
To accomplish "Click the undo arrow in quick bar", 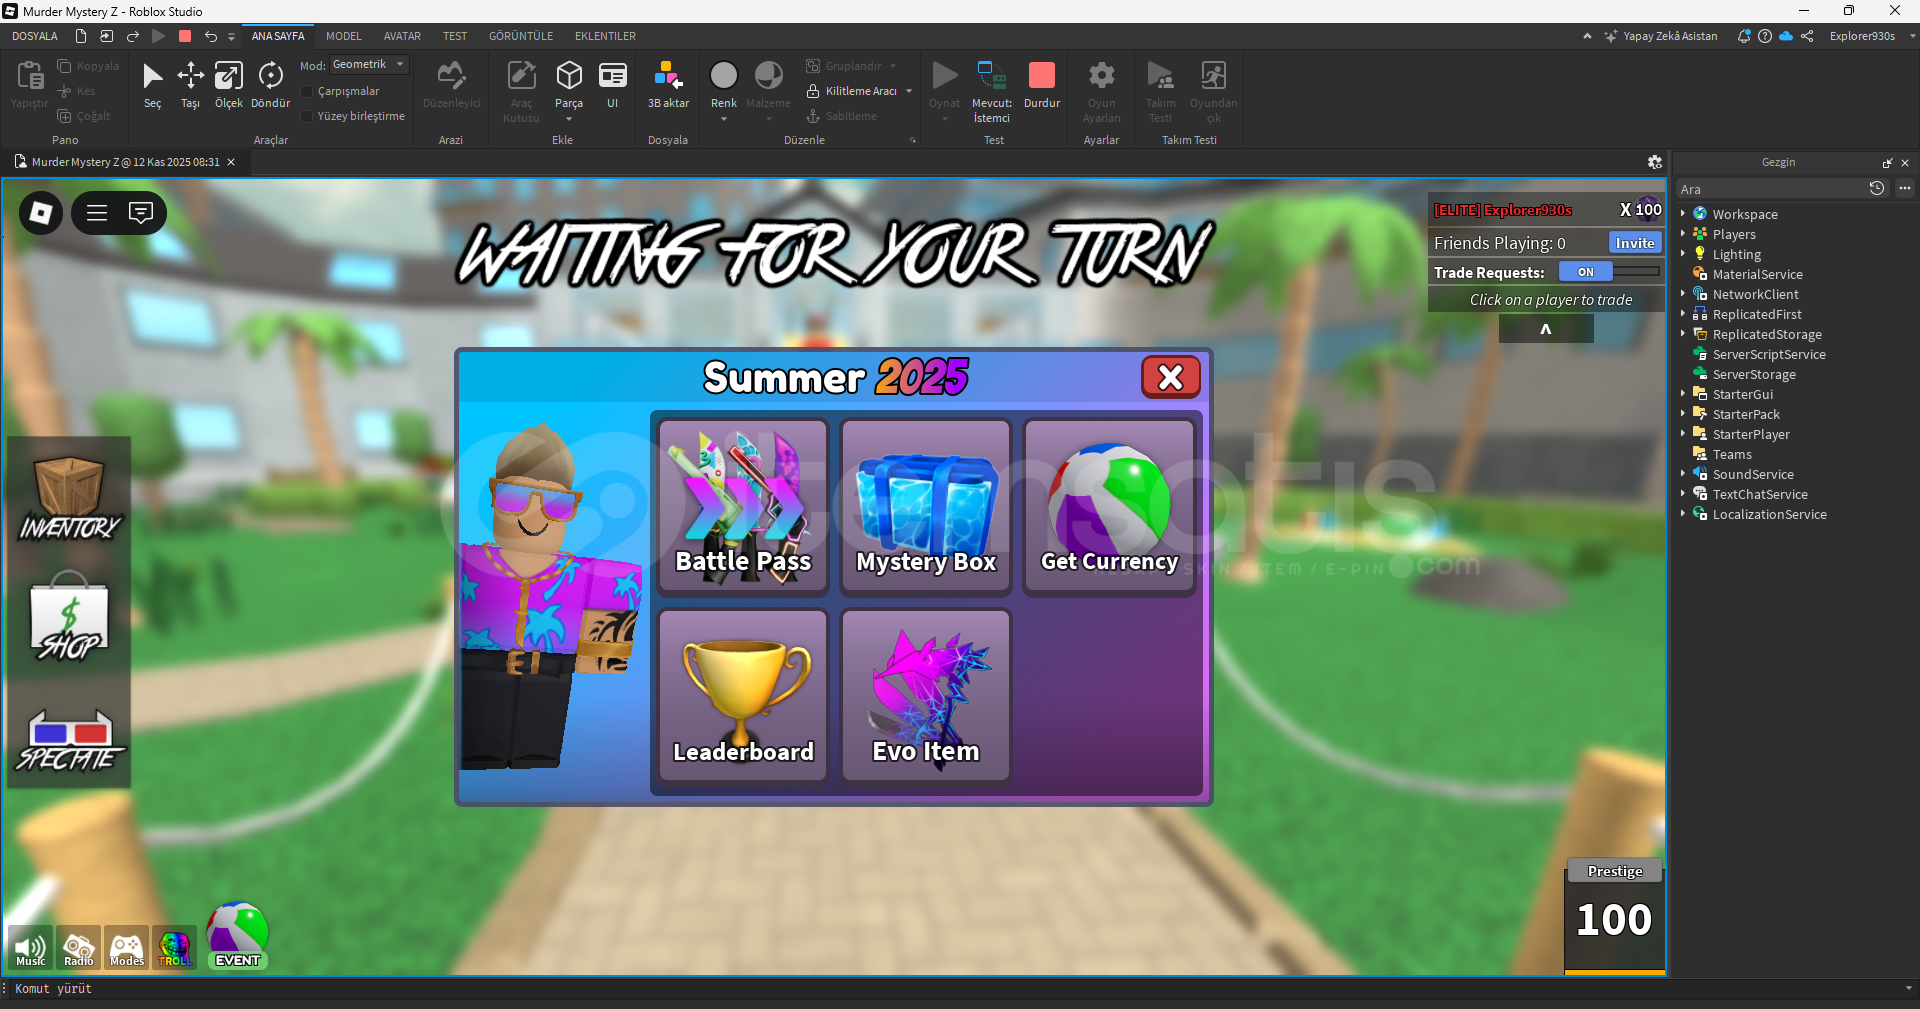I will [211, 36].
